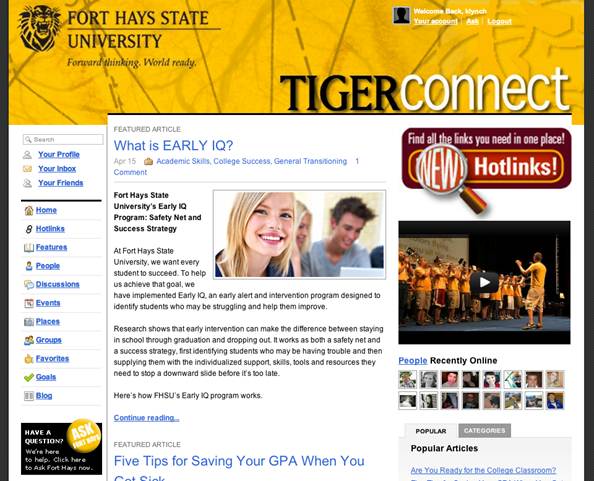This screenshot has height=481, width=594.
Task: Switch to the Popular tab
Action: [x=431, y=431]
